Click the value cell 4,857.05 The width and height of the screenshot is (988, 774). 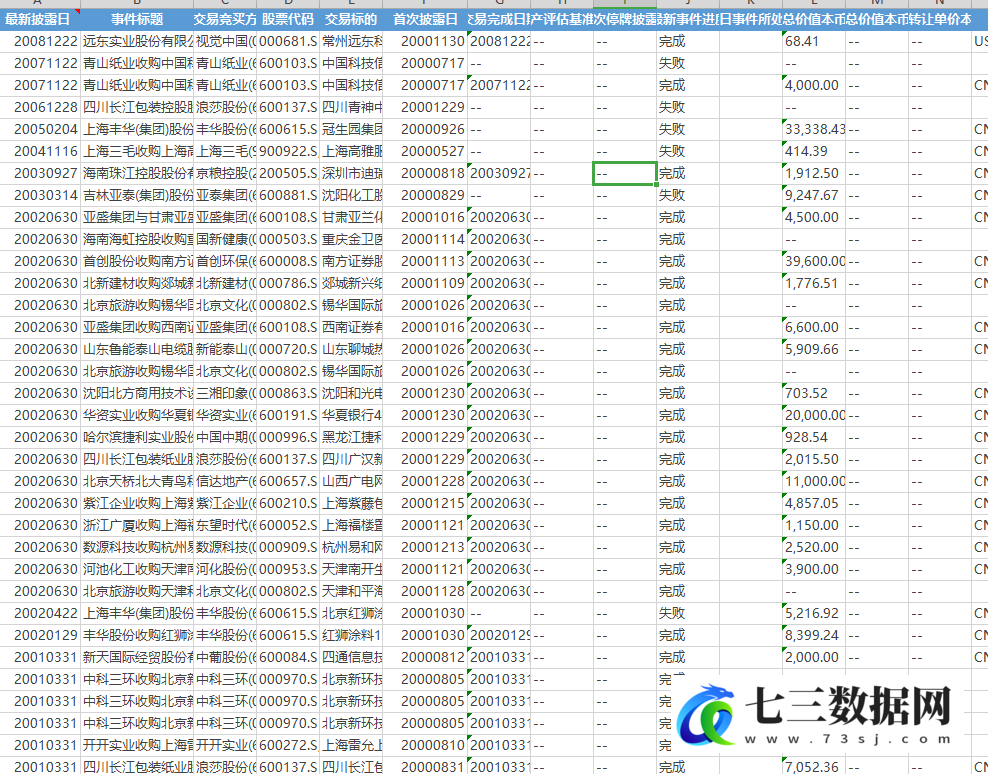[x=814, y=503]
